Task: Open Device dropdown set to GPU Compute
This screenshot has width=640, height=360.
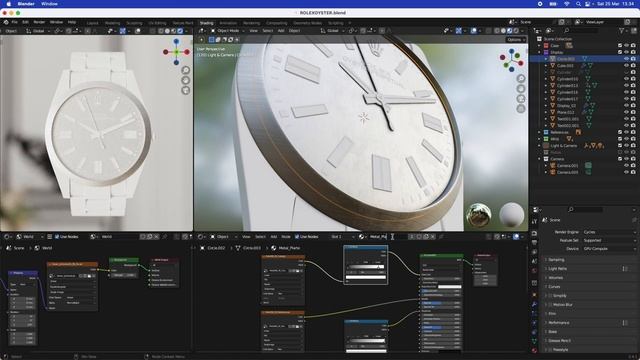Action: 609,249
